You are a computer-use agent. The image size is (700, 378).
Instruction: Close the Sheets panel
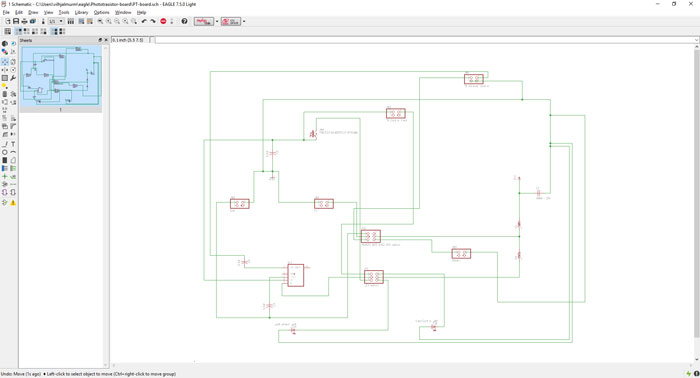pos(106,40)
